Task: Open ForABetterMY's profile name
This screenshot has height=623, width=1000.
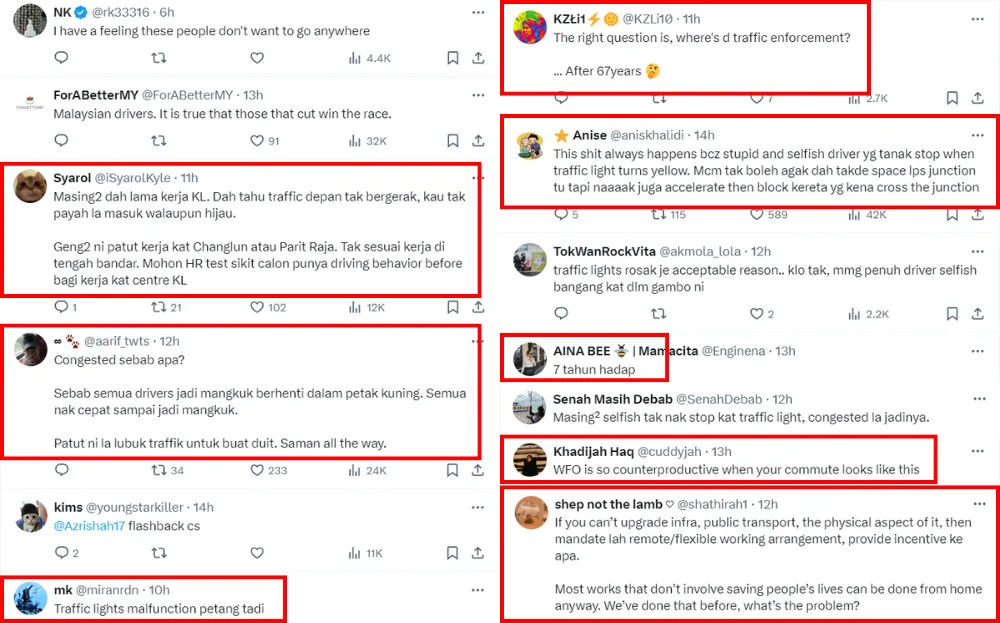Action: (x=95, y=95)
